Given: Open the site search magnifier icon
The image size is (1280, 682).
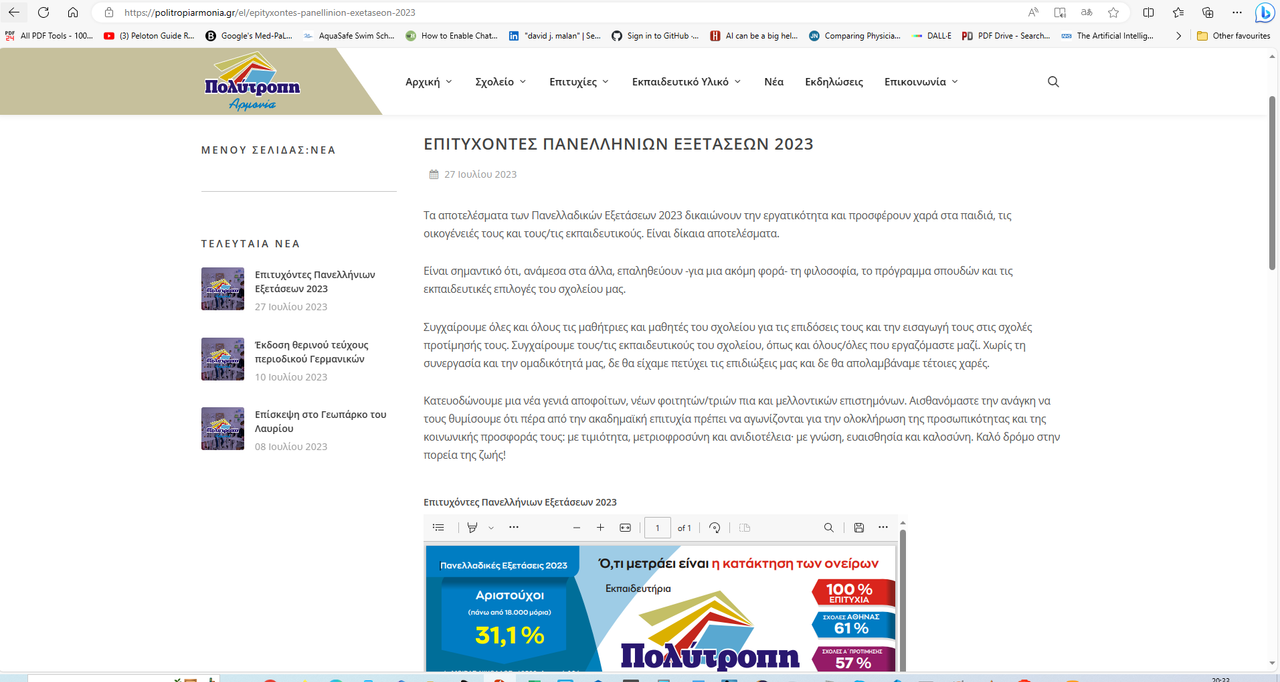Looking at the screenshot, I should coord(1053,82).
